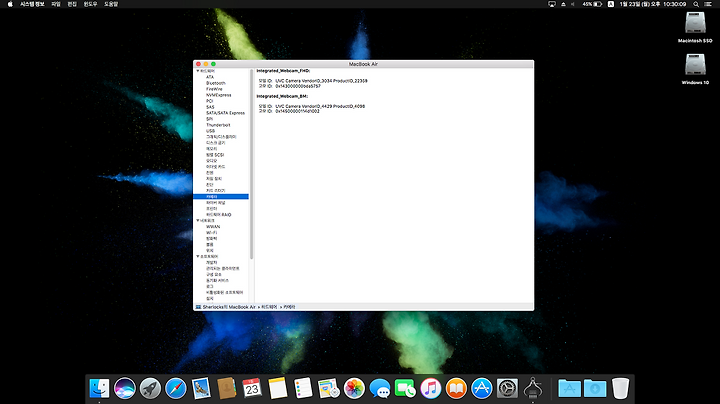Viewport: 720px width, 404px height.
Task: Open Applications folder stack in Dock
Action: pos(569,388)
